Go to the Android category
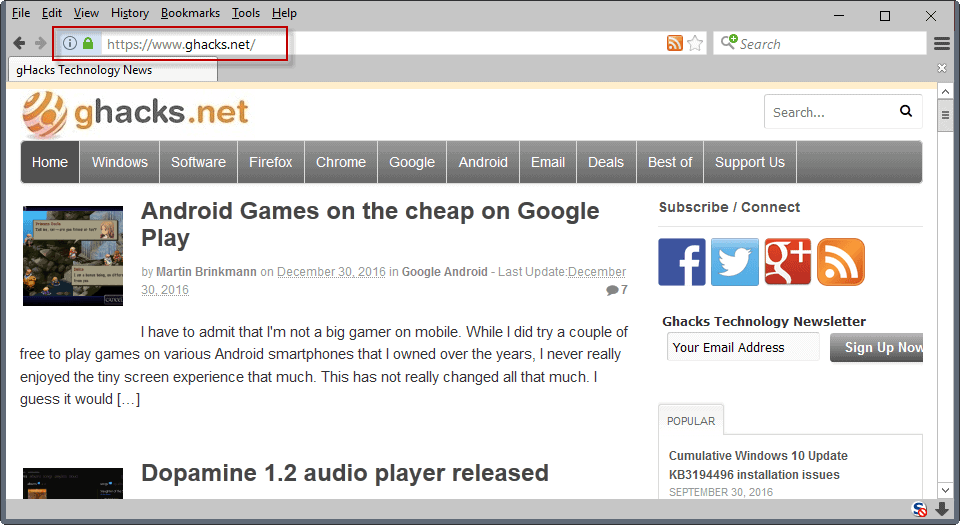Screen dimensions: 960x525 point(483,162)
